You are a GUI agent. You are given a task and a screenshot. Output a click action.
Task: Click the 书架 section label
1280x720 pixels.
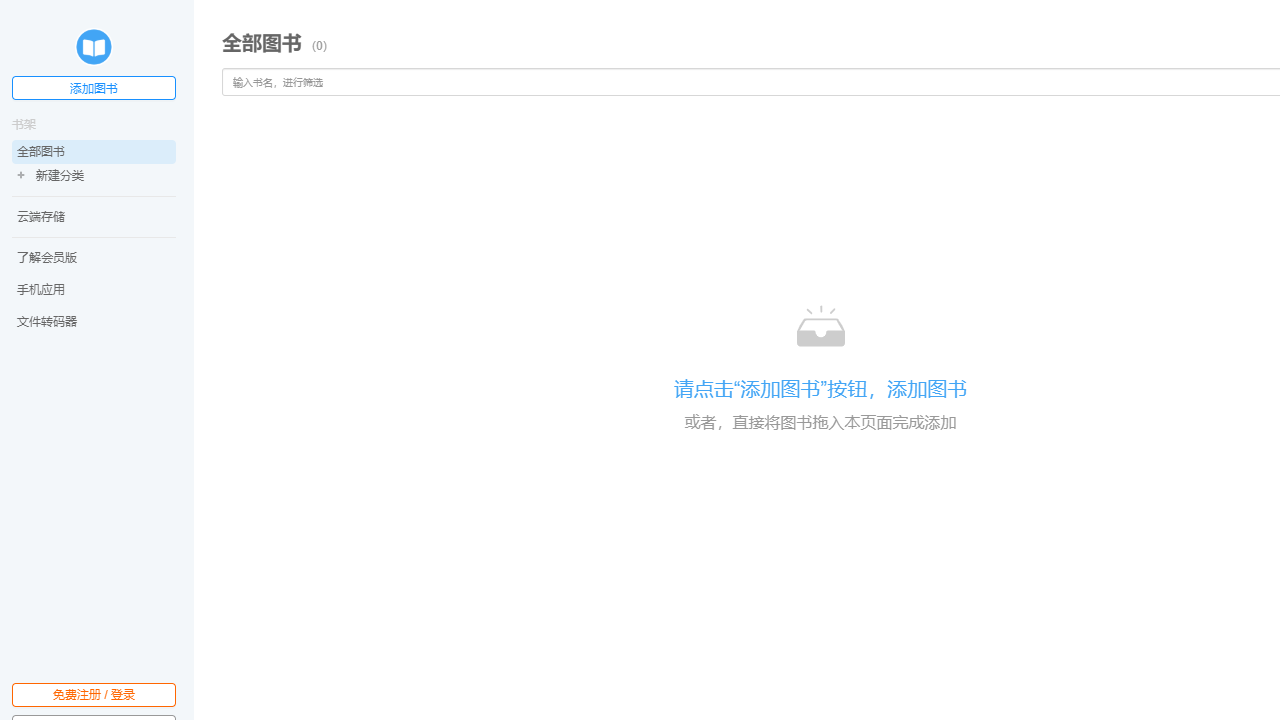24,125
